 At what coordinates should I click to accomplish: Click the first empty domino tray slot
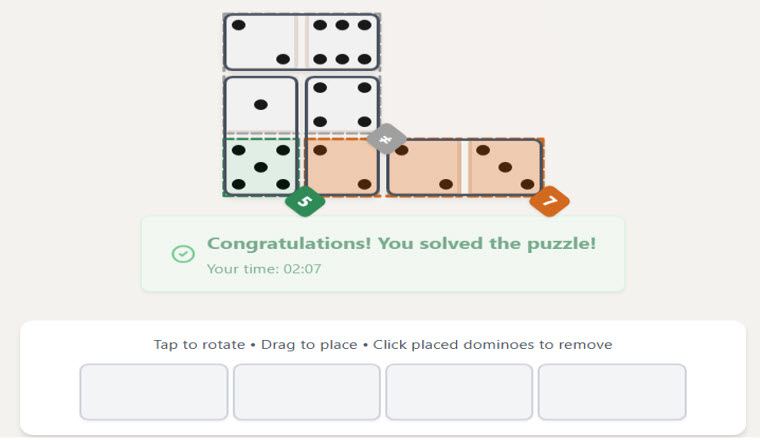154,392
